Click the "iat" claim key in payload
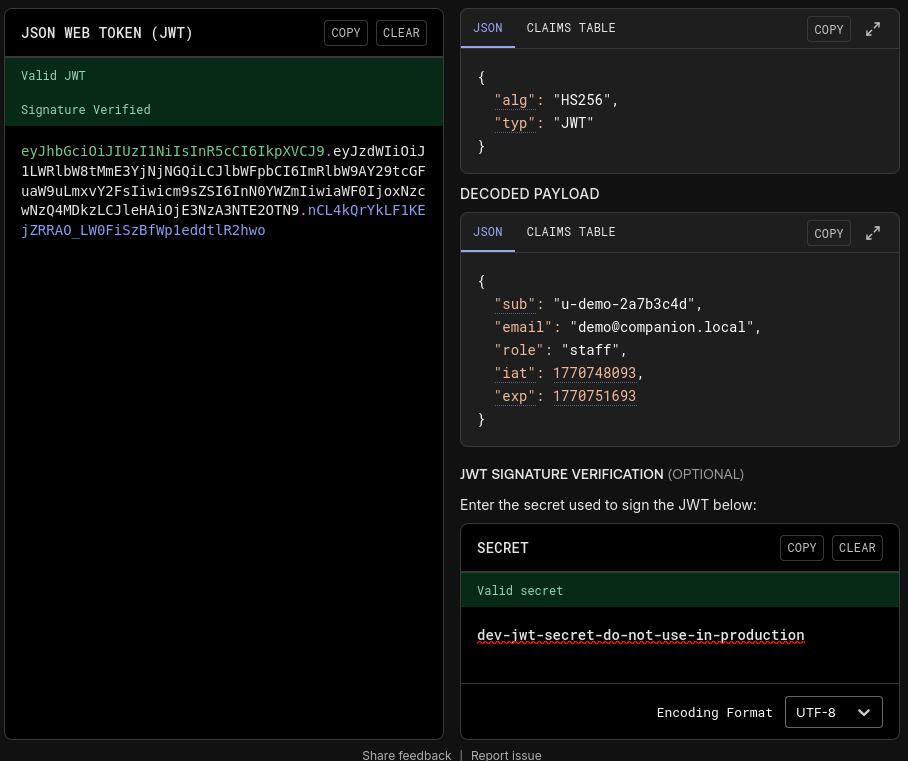This screenshot has height=761, width=908. 515,373
